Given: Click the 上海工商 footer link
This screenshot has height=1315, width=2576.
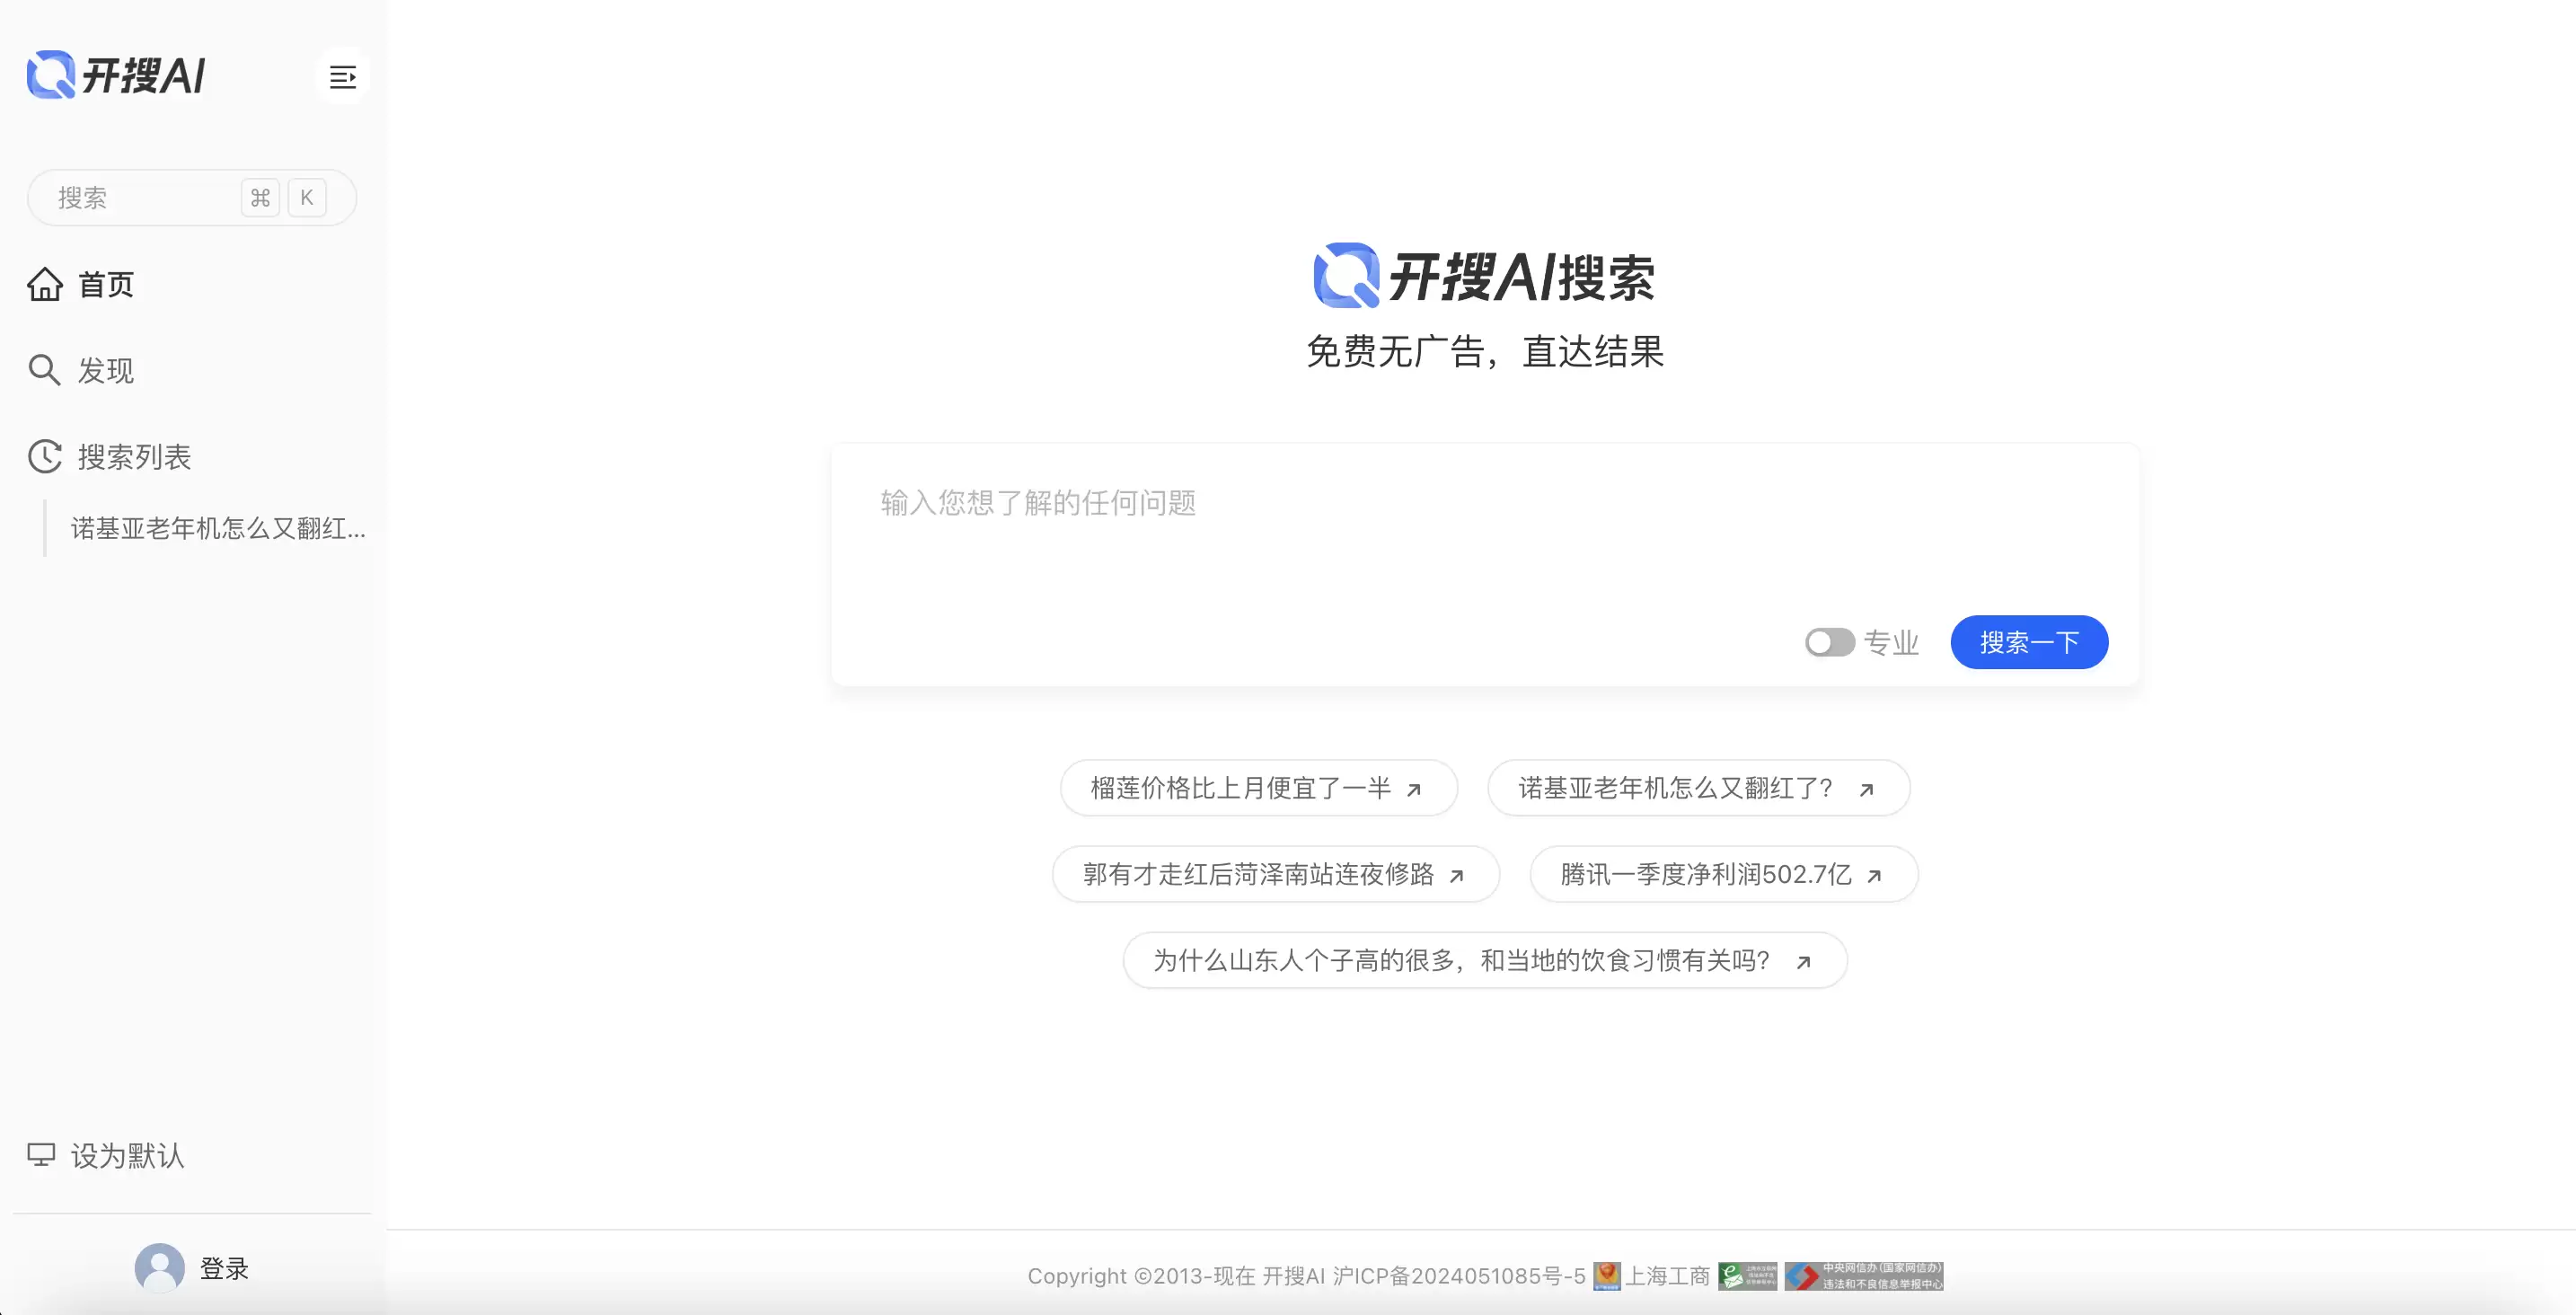Looking at the screenshot, I should 1667,1276.
